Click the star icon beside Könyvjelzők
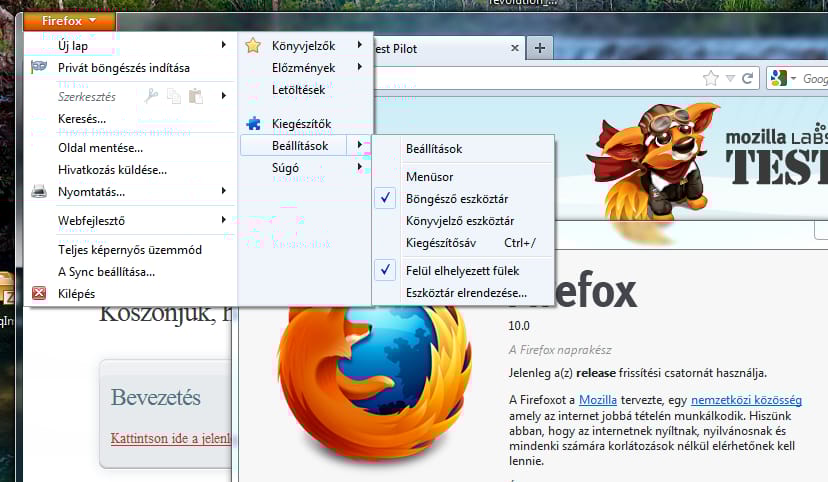The image size is (828, 482). tap(253, 45)
